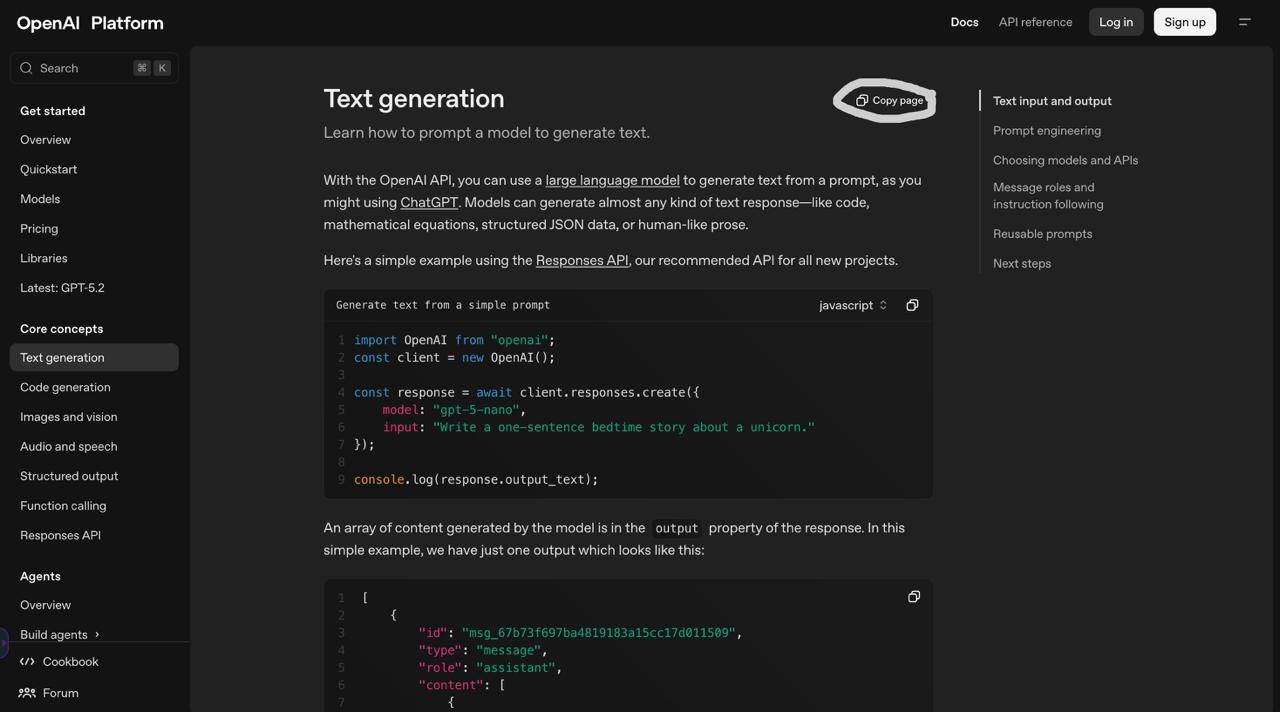Click the ⌘ K shortcut hint in search
Image resolution: width=1280 pixels, height=712 pixels.
tap(152, 68)
